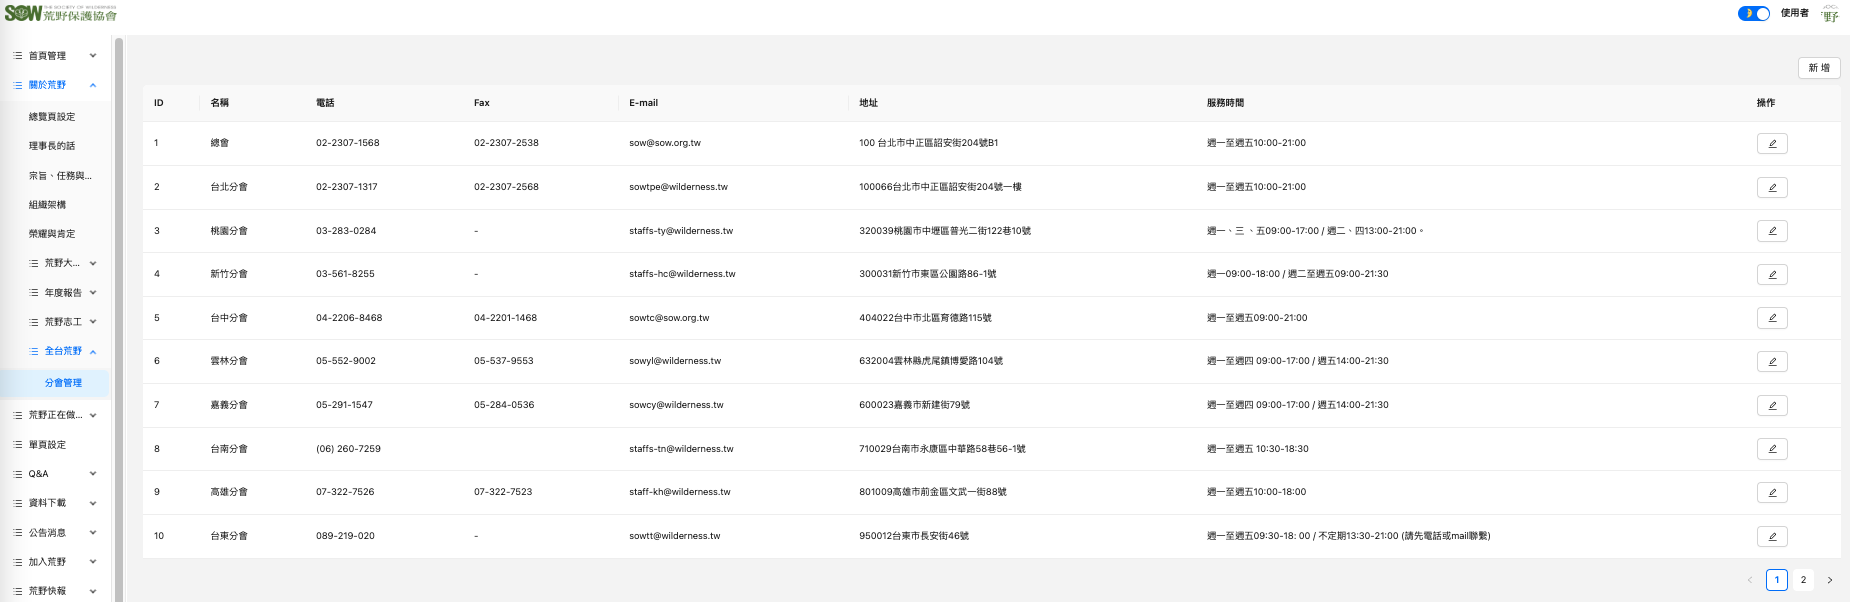Toggle the dark mode switch

(x=1753, y=14)
